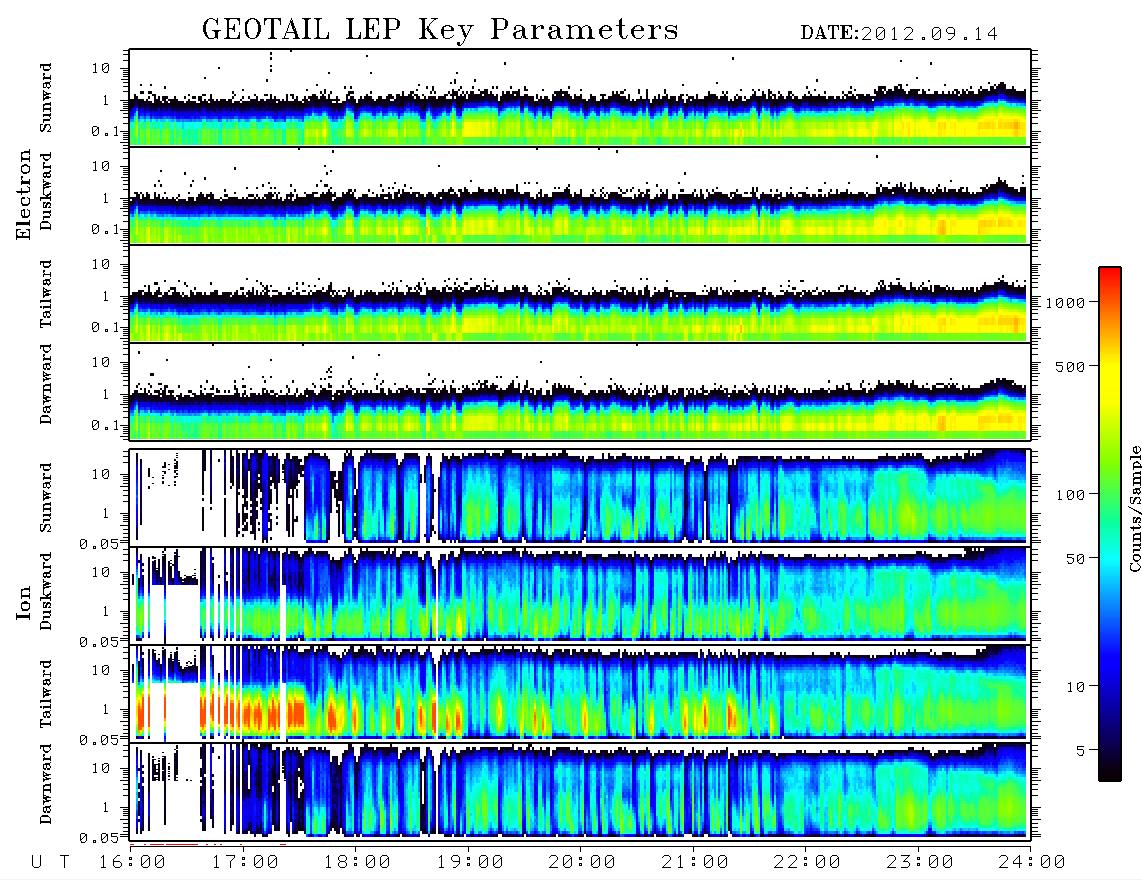Click the Ion Dawnward axis label
This screenshot has height=880, width=1142.
coord(46,784)
